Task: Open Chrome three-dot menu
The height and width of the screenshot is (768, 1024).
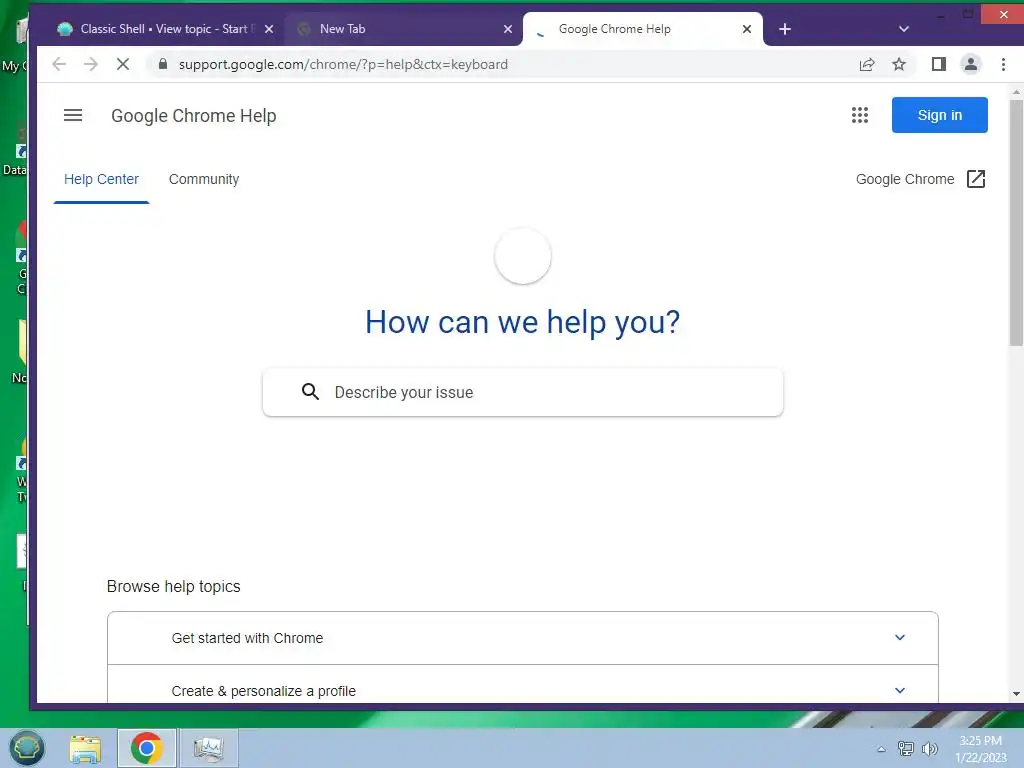Action: click(1003, 64)
